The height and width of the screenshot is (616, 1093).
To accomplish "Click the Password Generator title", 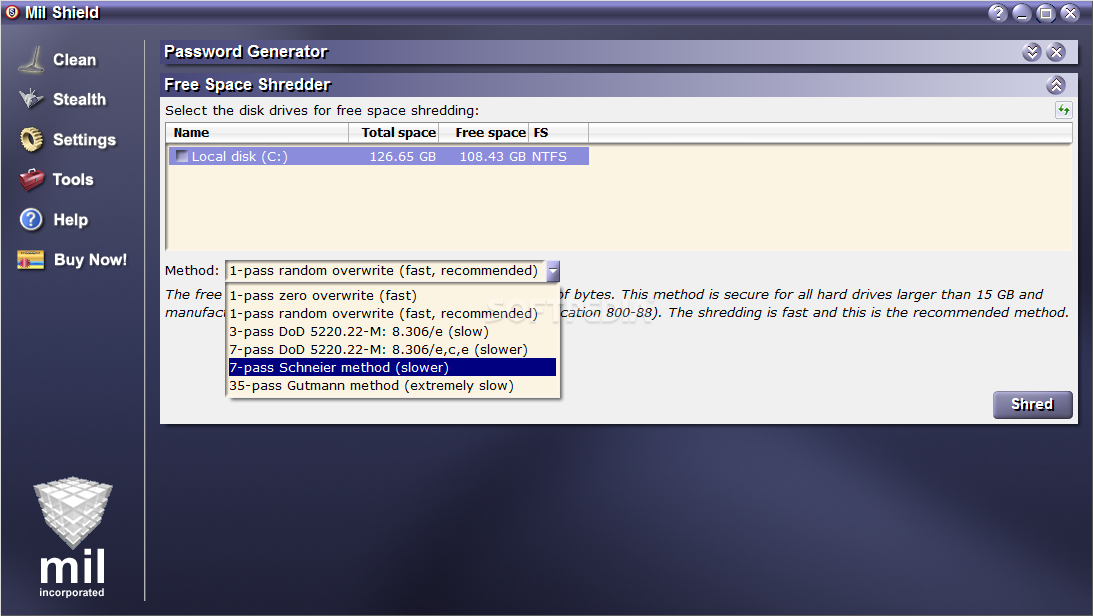I will pyautogui.click(x=245, y=52).
